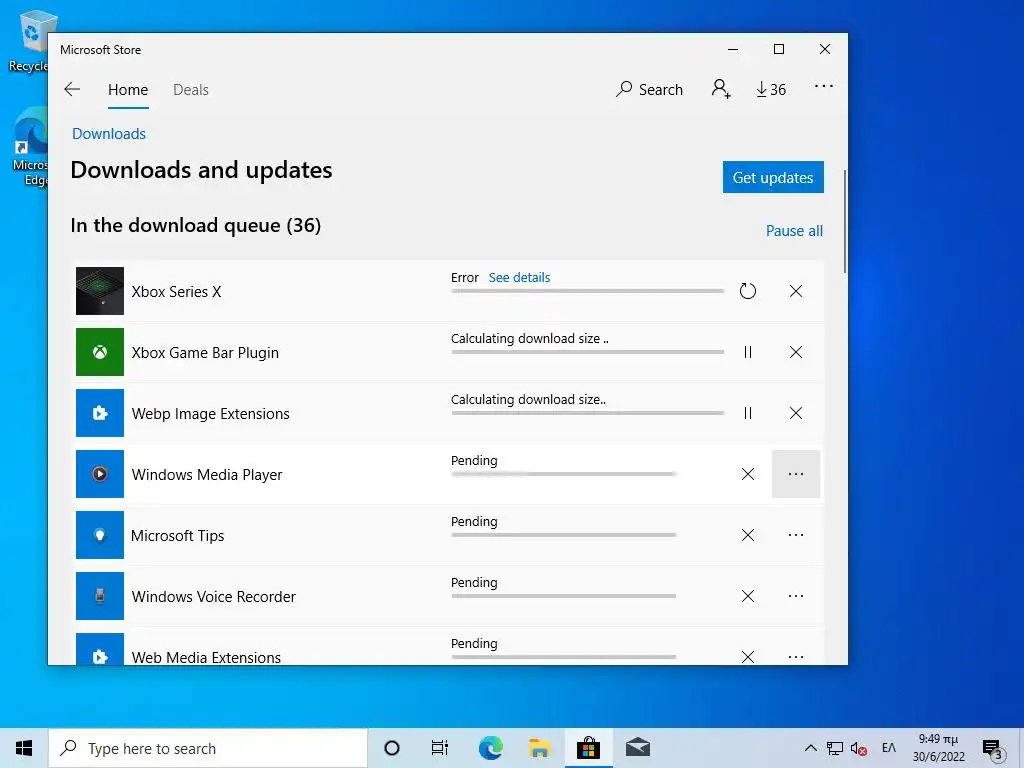This screenshot has height=768, width=1024.
Task: Open Cortana from the taskbar
Action: 392,748
